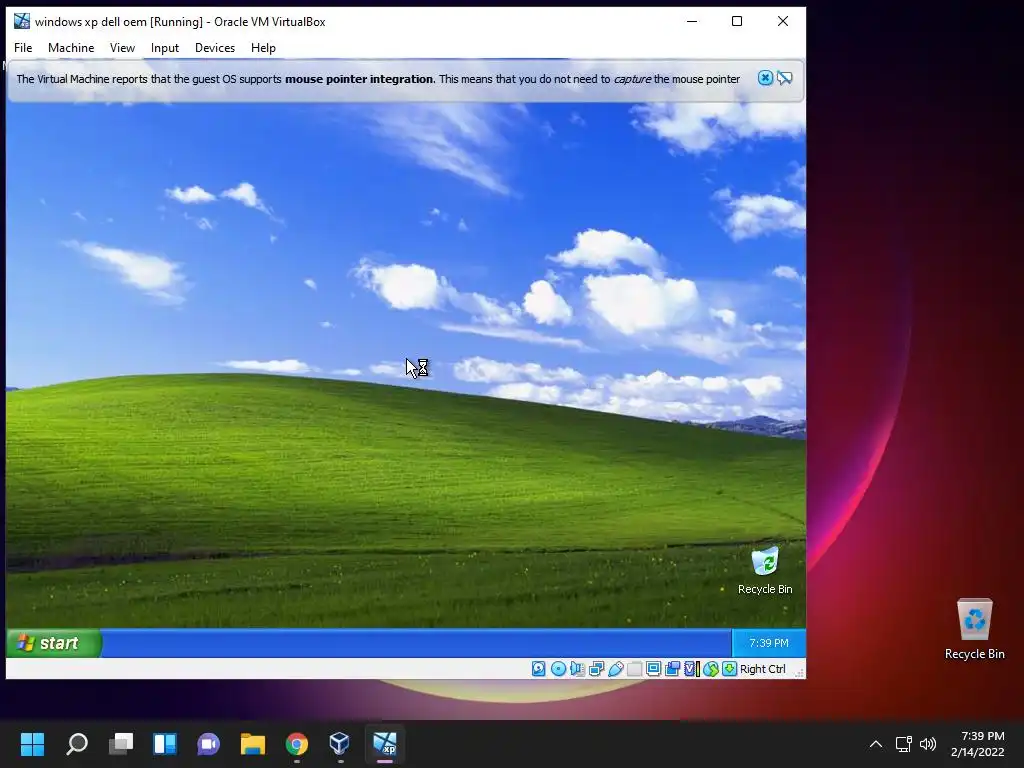Click the shared folders status icon

pyautogui.click(x=634, y=669)
